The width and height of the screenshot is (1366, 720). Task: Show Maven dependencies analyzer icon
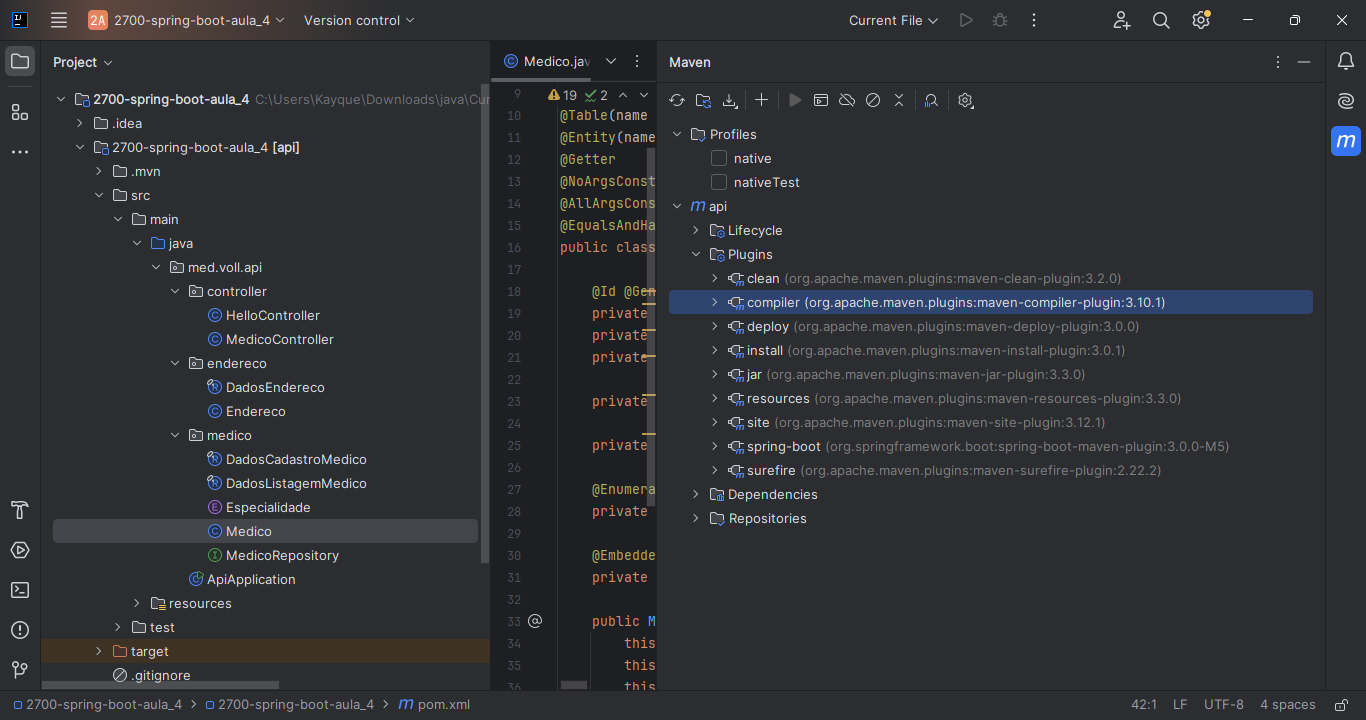coord(931,100)
